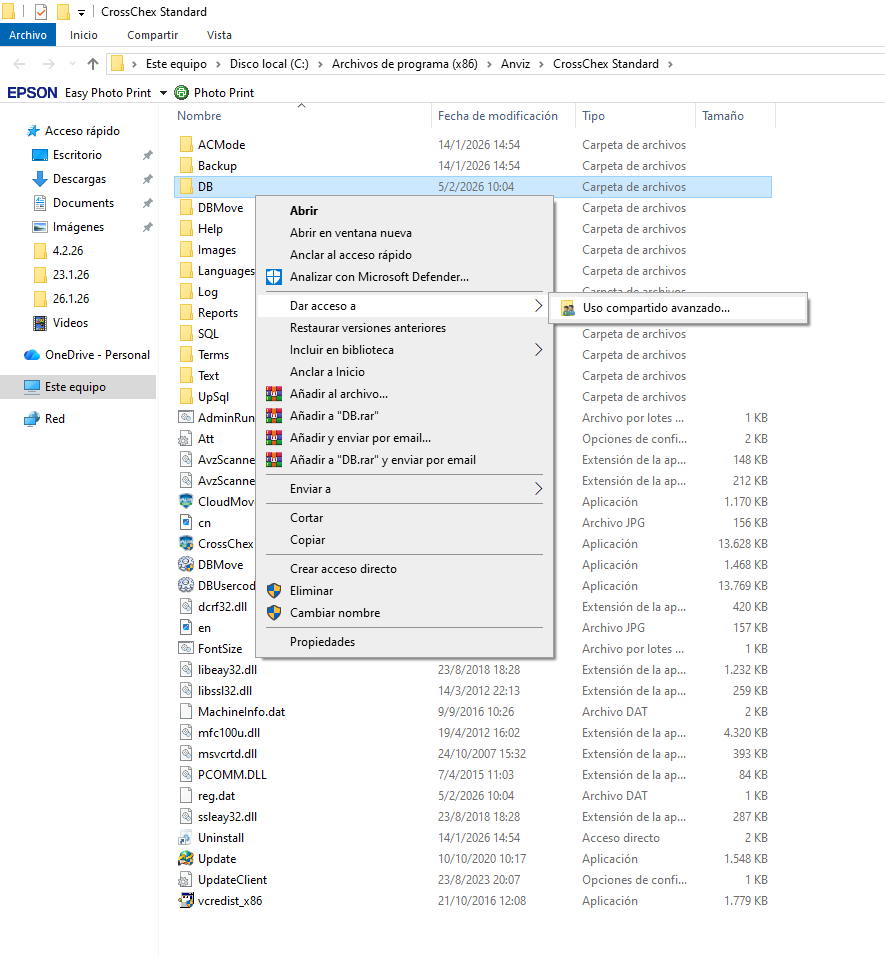Click the OneDrive cloud icon
The width and height of the screenshot is (885, 957).
pos(32,355)
